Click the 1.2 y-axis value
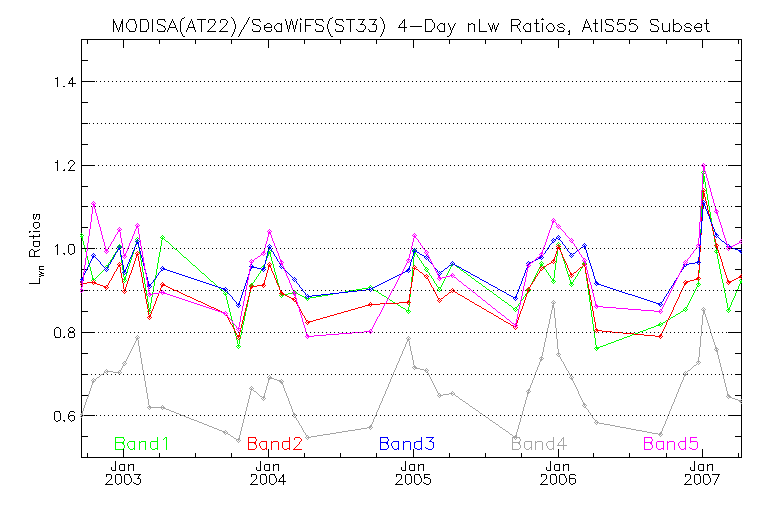 pyautogui.click(x=65, y=166)
